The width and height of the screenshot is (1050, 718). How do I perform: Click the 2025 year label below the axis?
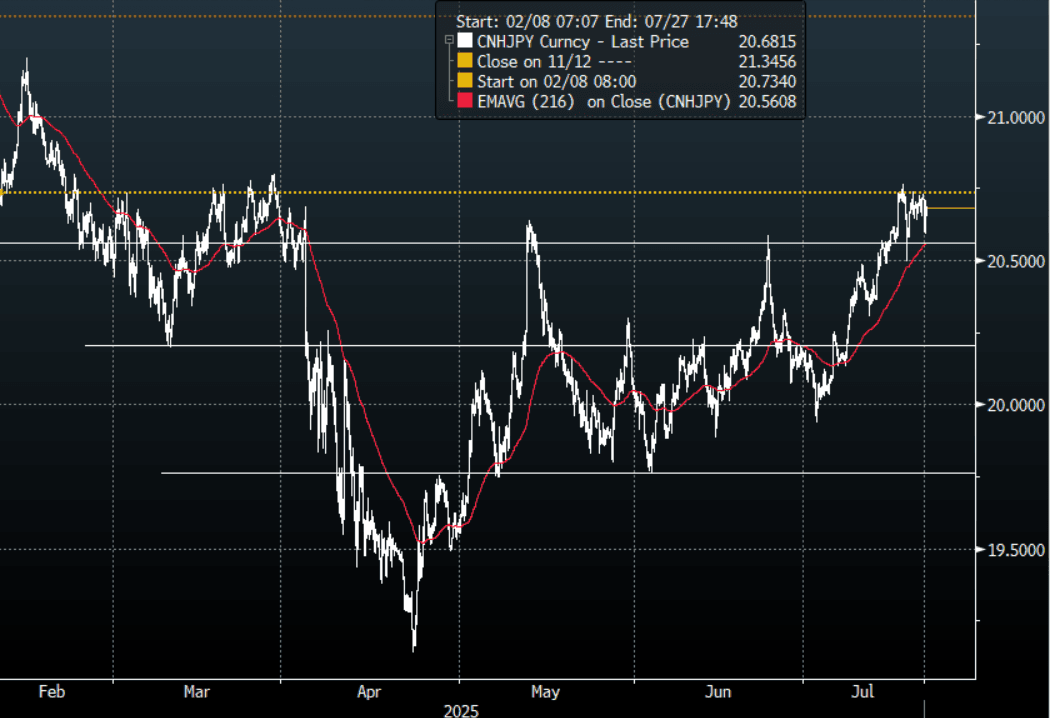(x=461, y=711)
